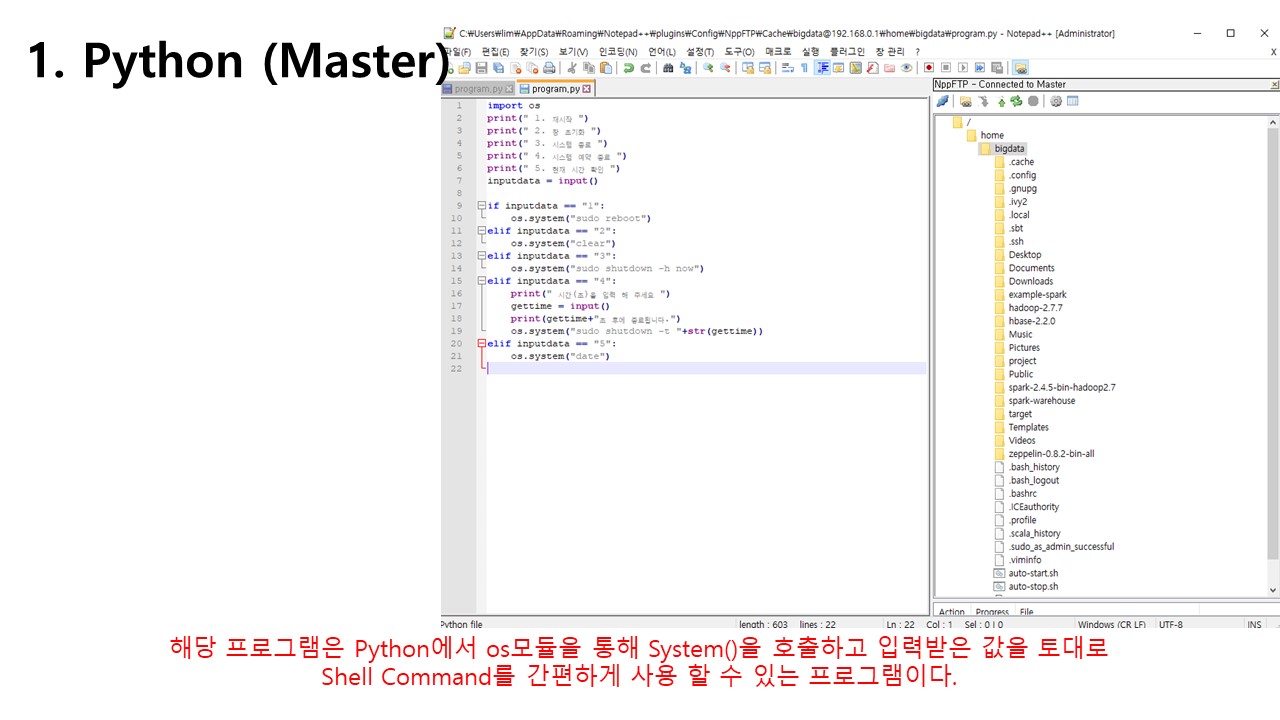The width and height of the screenshot is (1280, 720).
Task: Save the file using the Save icon
Action: [x=481, y=68]
